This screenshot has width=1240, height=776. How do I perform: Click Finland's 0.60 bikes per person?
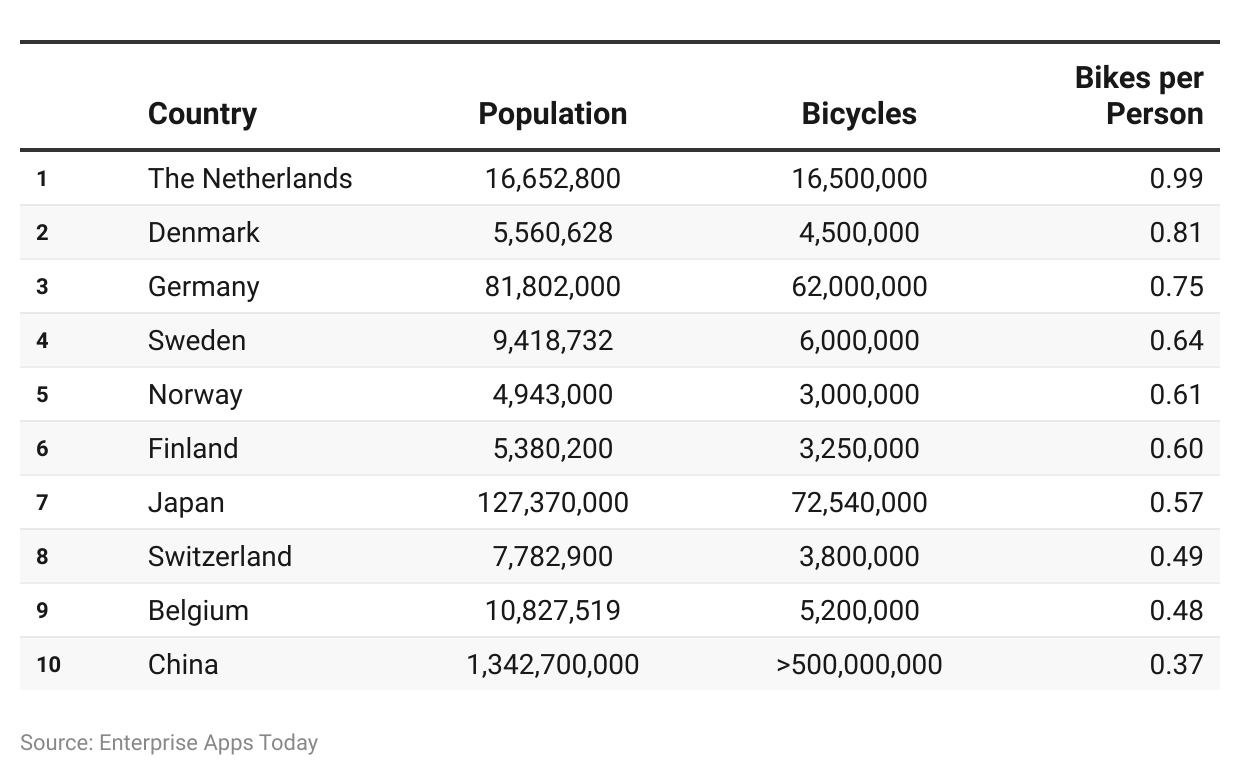point(1176,448)
